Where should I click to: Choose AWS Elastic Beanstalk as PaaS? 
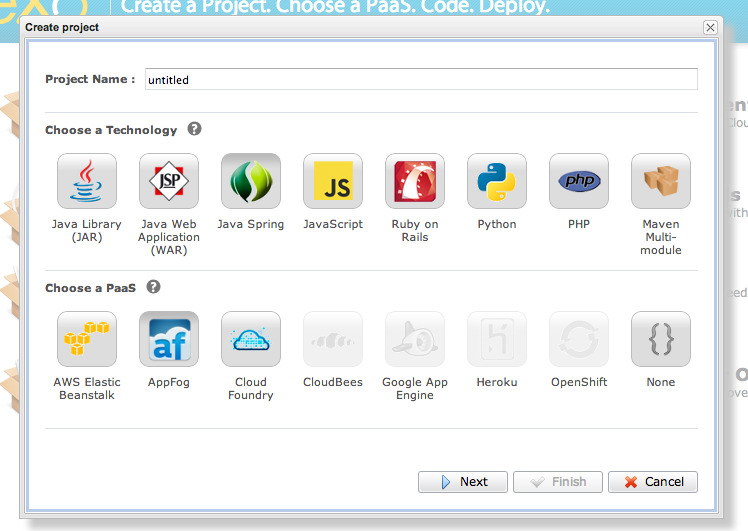pyautogui.click(x=87, y=339)
